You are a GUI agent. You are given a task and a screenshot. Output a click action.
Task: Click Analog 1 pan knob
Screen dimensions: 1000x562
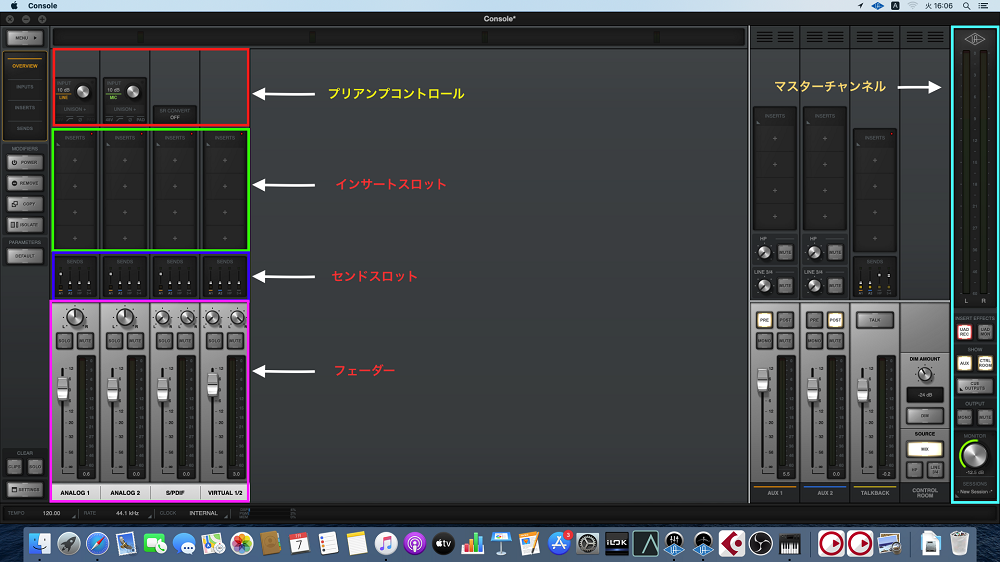75,317
